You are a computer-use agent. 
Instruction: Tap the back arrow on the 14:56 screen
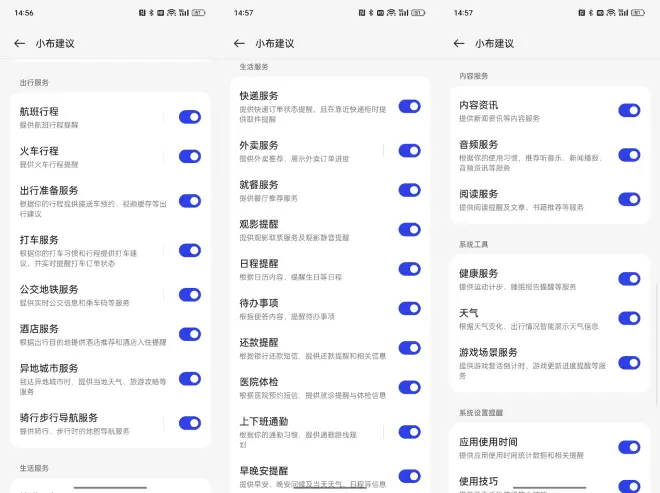click(x=19, y=44)
